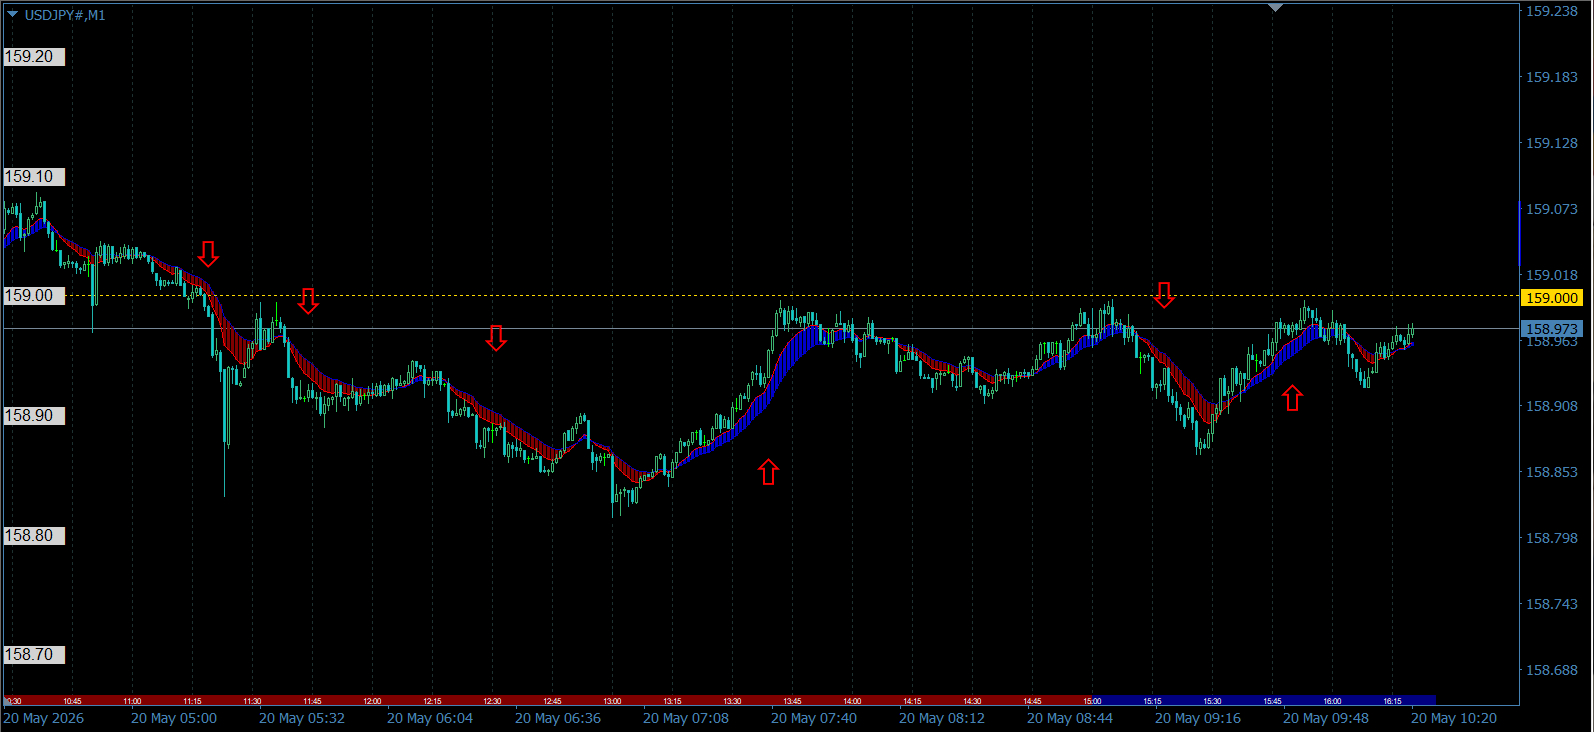Click the 20 May 06:04 time label
The height and width of the screenshot is (732, 1594).
point(430,718)
